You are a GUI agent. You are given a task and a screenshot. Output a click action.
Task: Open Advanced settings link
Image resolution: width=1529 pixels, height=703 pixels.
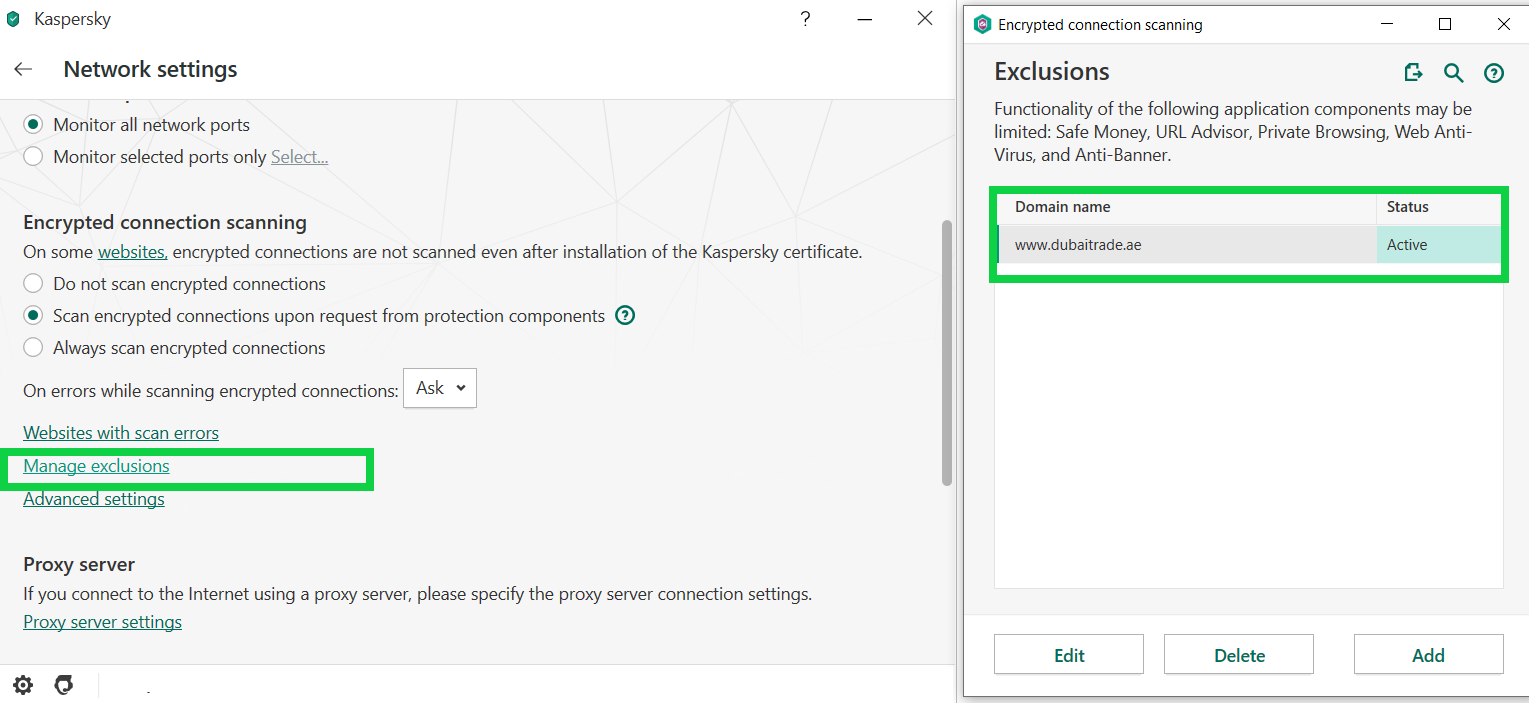click(x=94, y=499)
